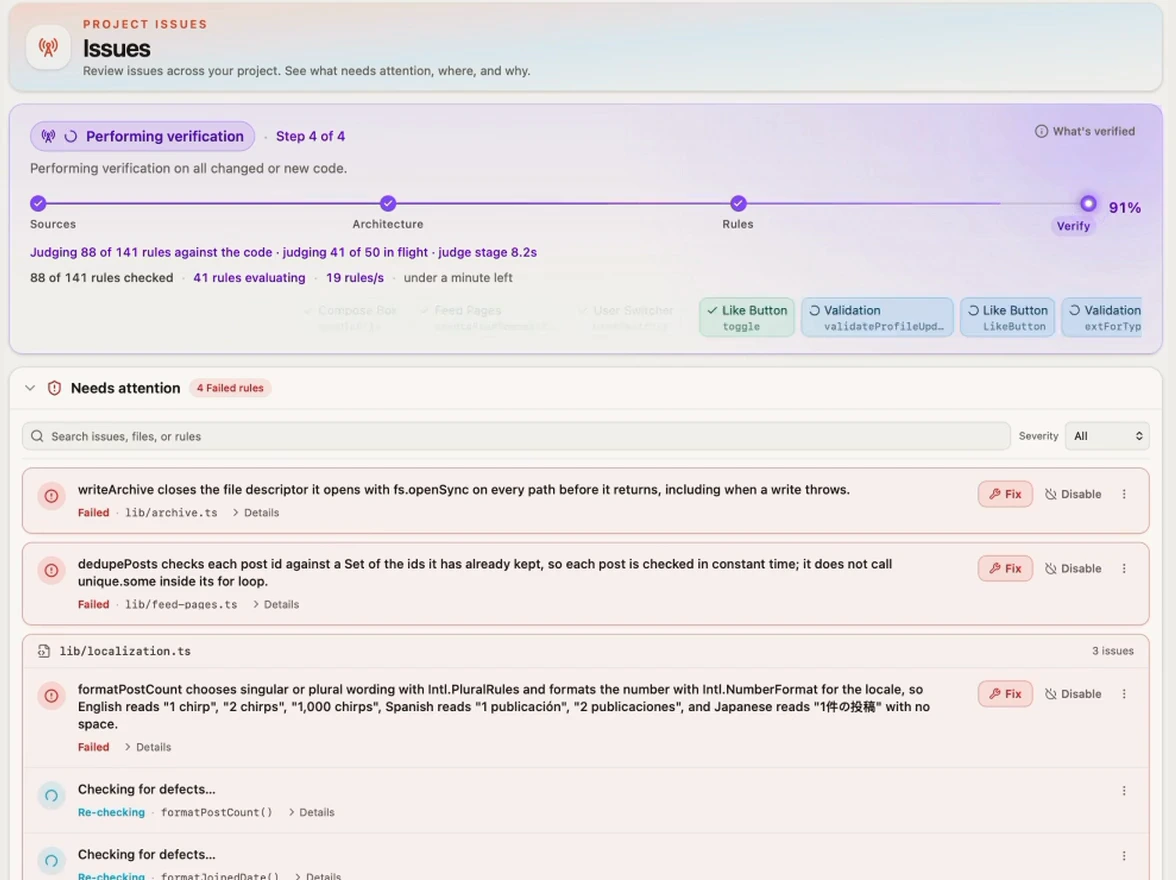This screenshot has height=880, width=1176.
Task: Expand Details for lib/feed-pages.ts issue
Action: (x=276, y=605)
